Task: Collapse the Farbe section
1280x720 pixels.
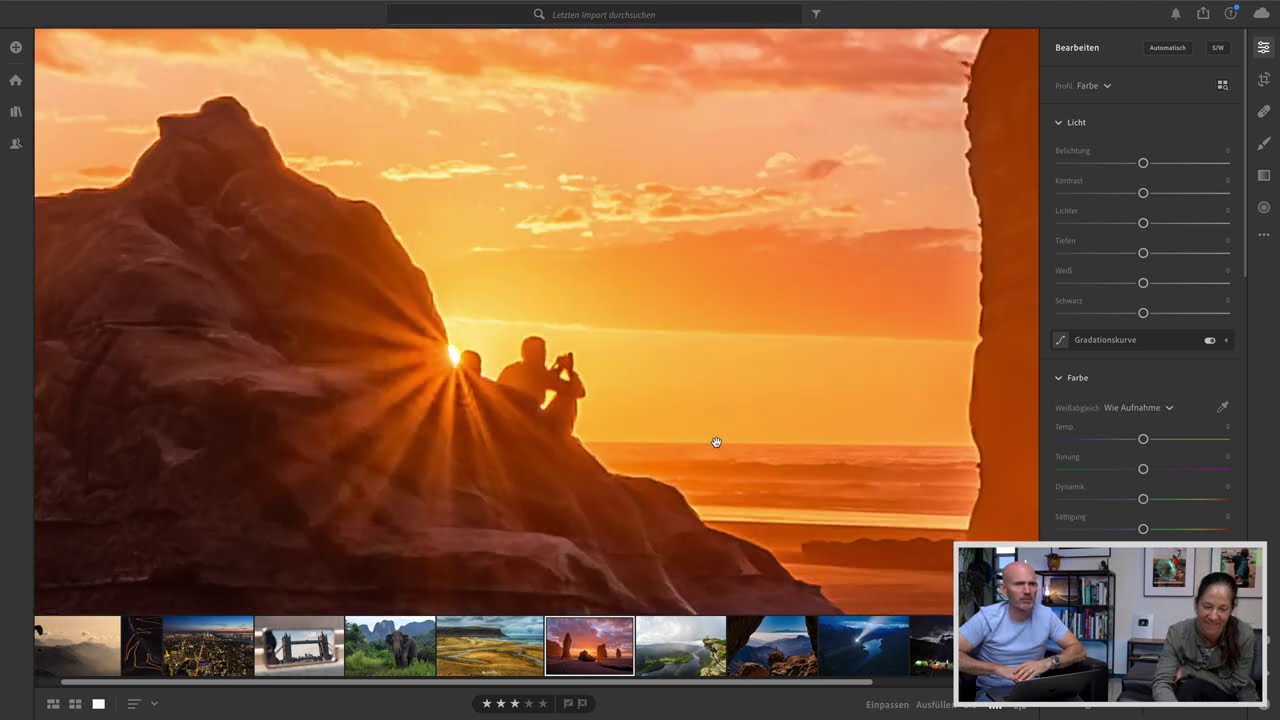Action: (x=1058, y=378)
